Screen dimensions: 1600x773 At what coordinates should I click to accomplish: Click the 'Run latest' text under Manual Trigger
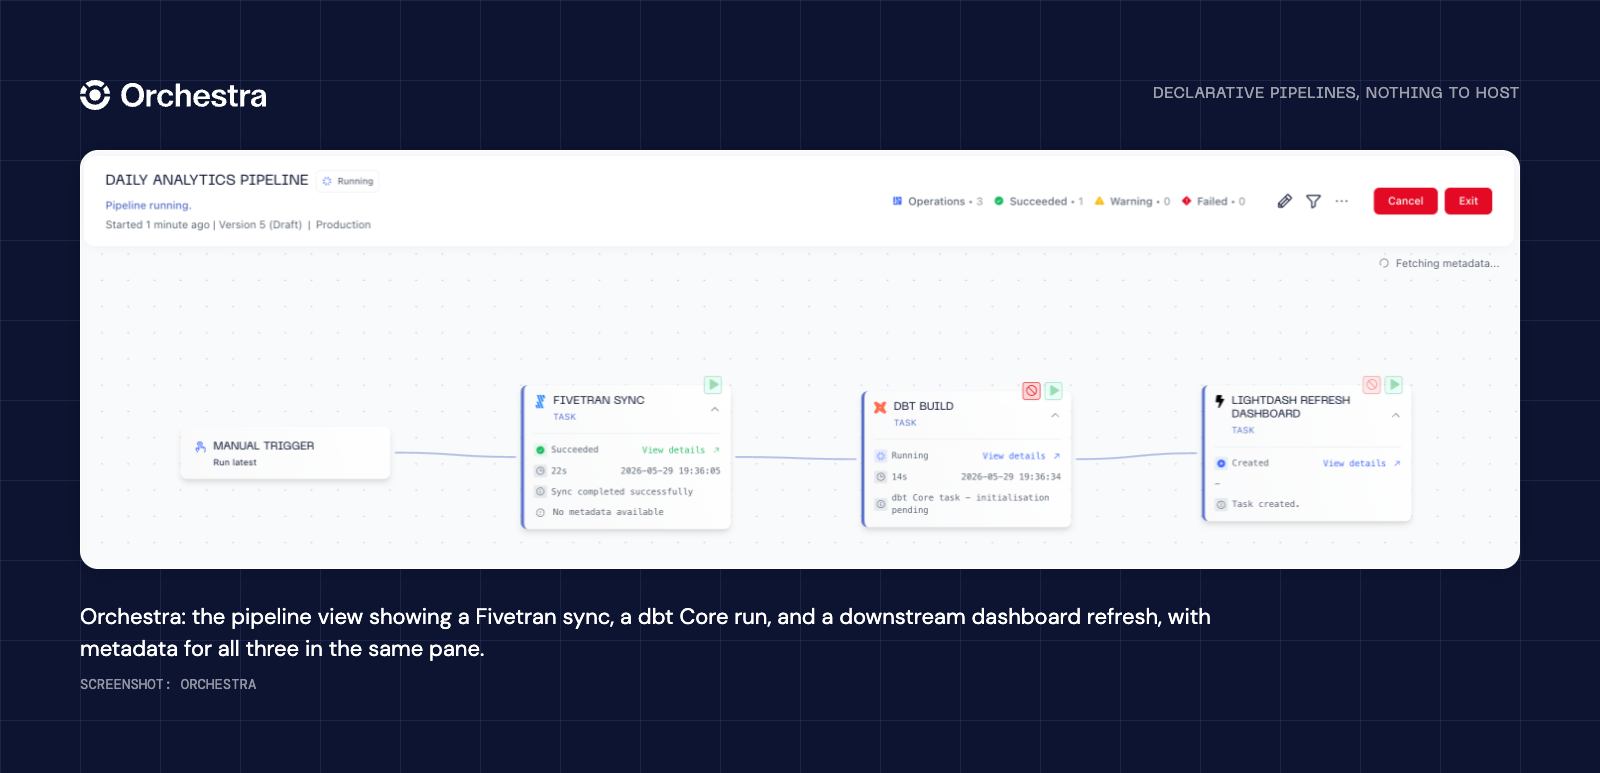click(235, 463)
